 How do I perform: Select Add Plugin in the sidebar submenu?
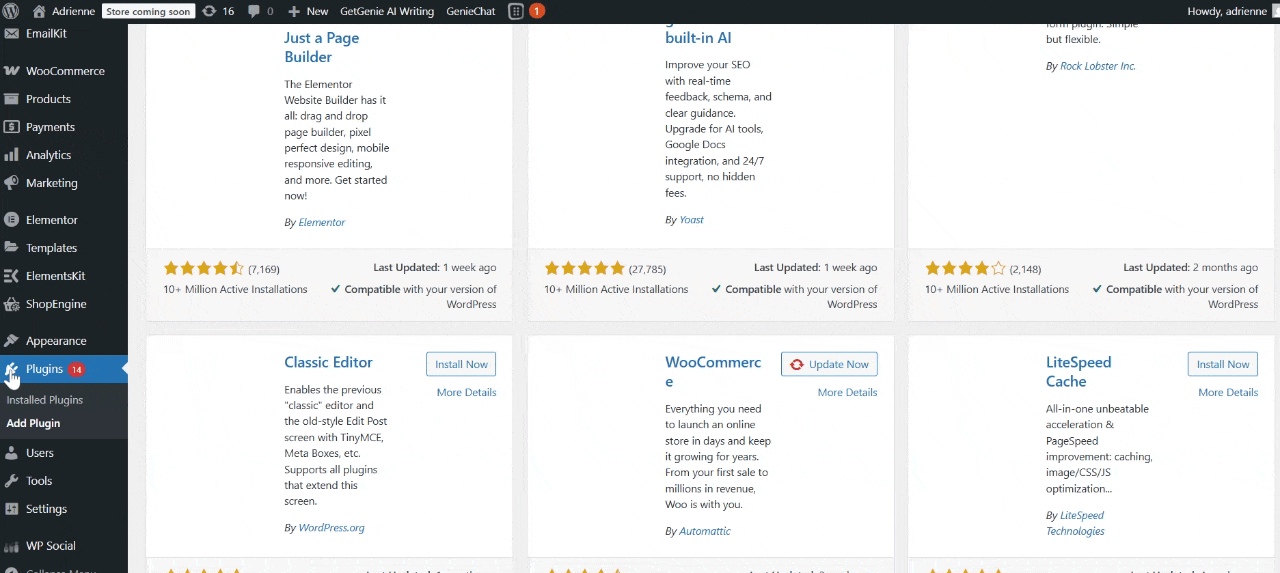[34, 423]
